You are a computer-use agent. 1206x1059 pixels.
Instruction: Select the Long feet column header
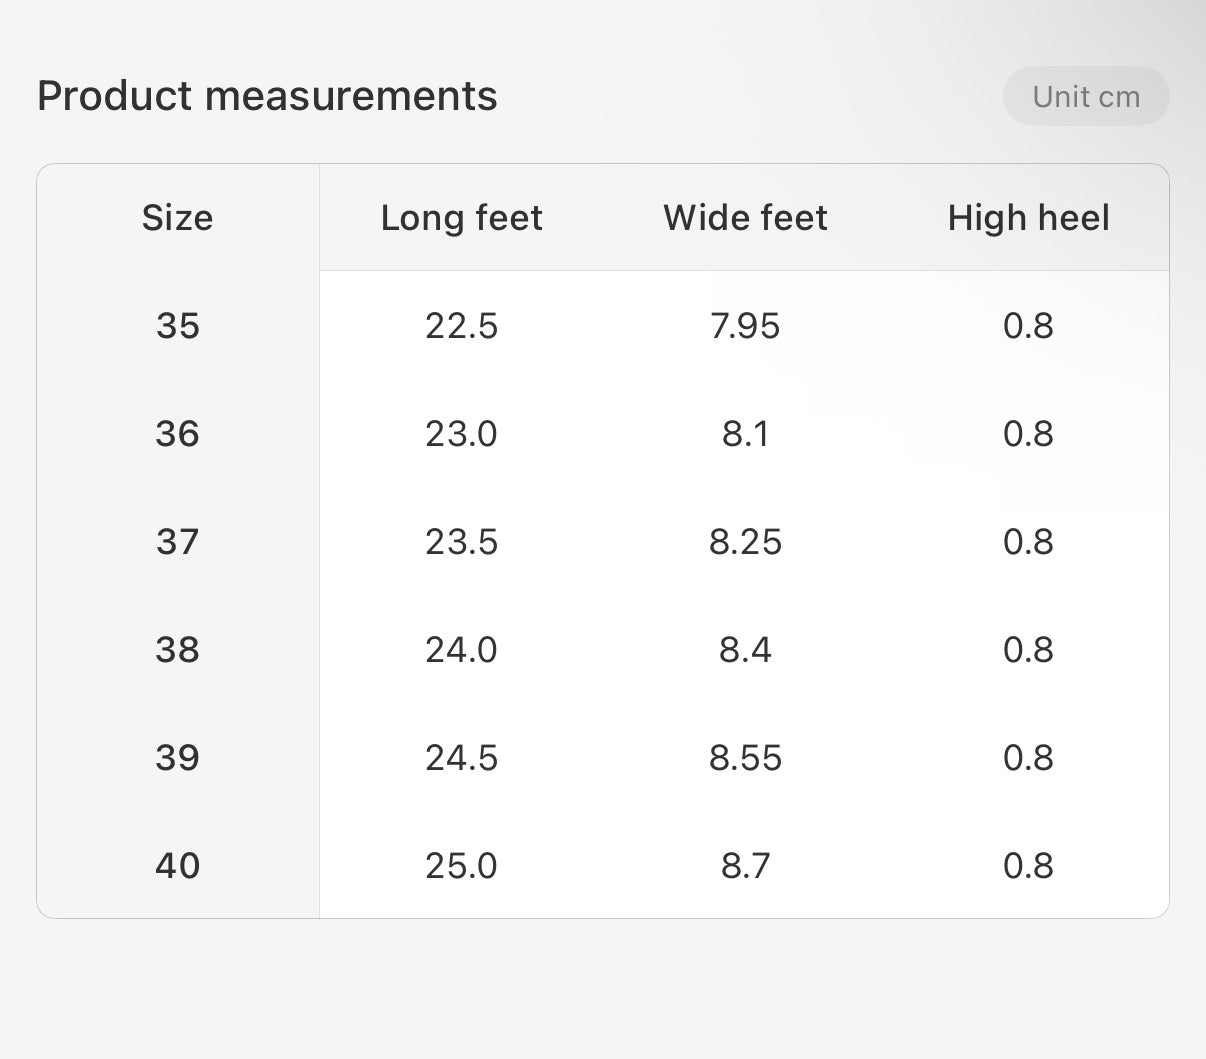[461, 218]
